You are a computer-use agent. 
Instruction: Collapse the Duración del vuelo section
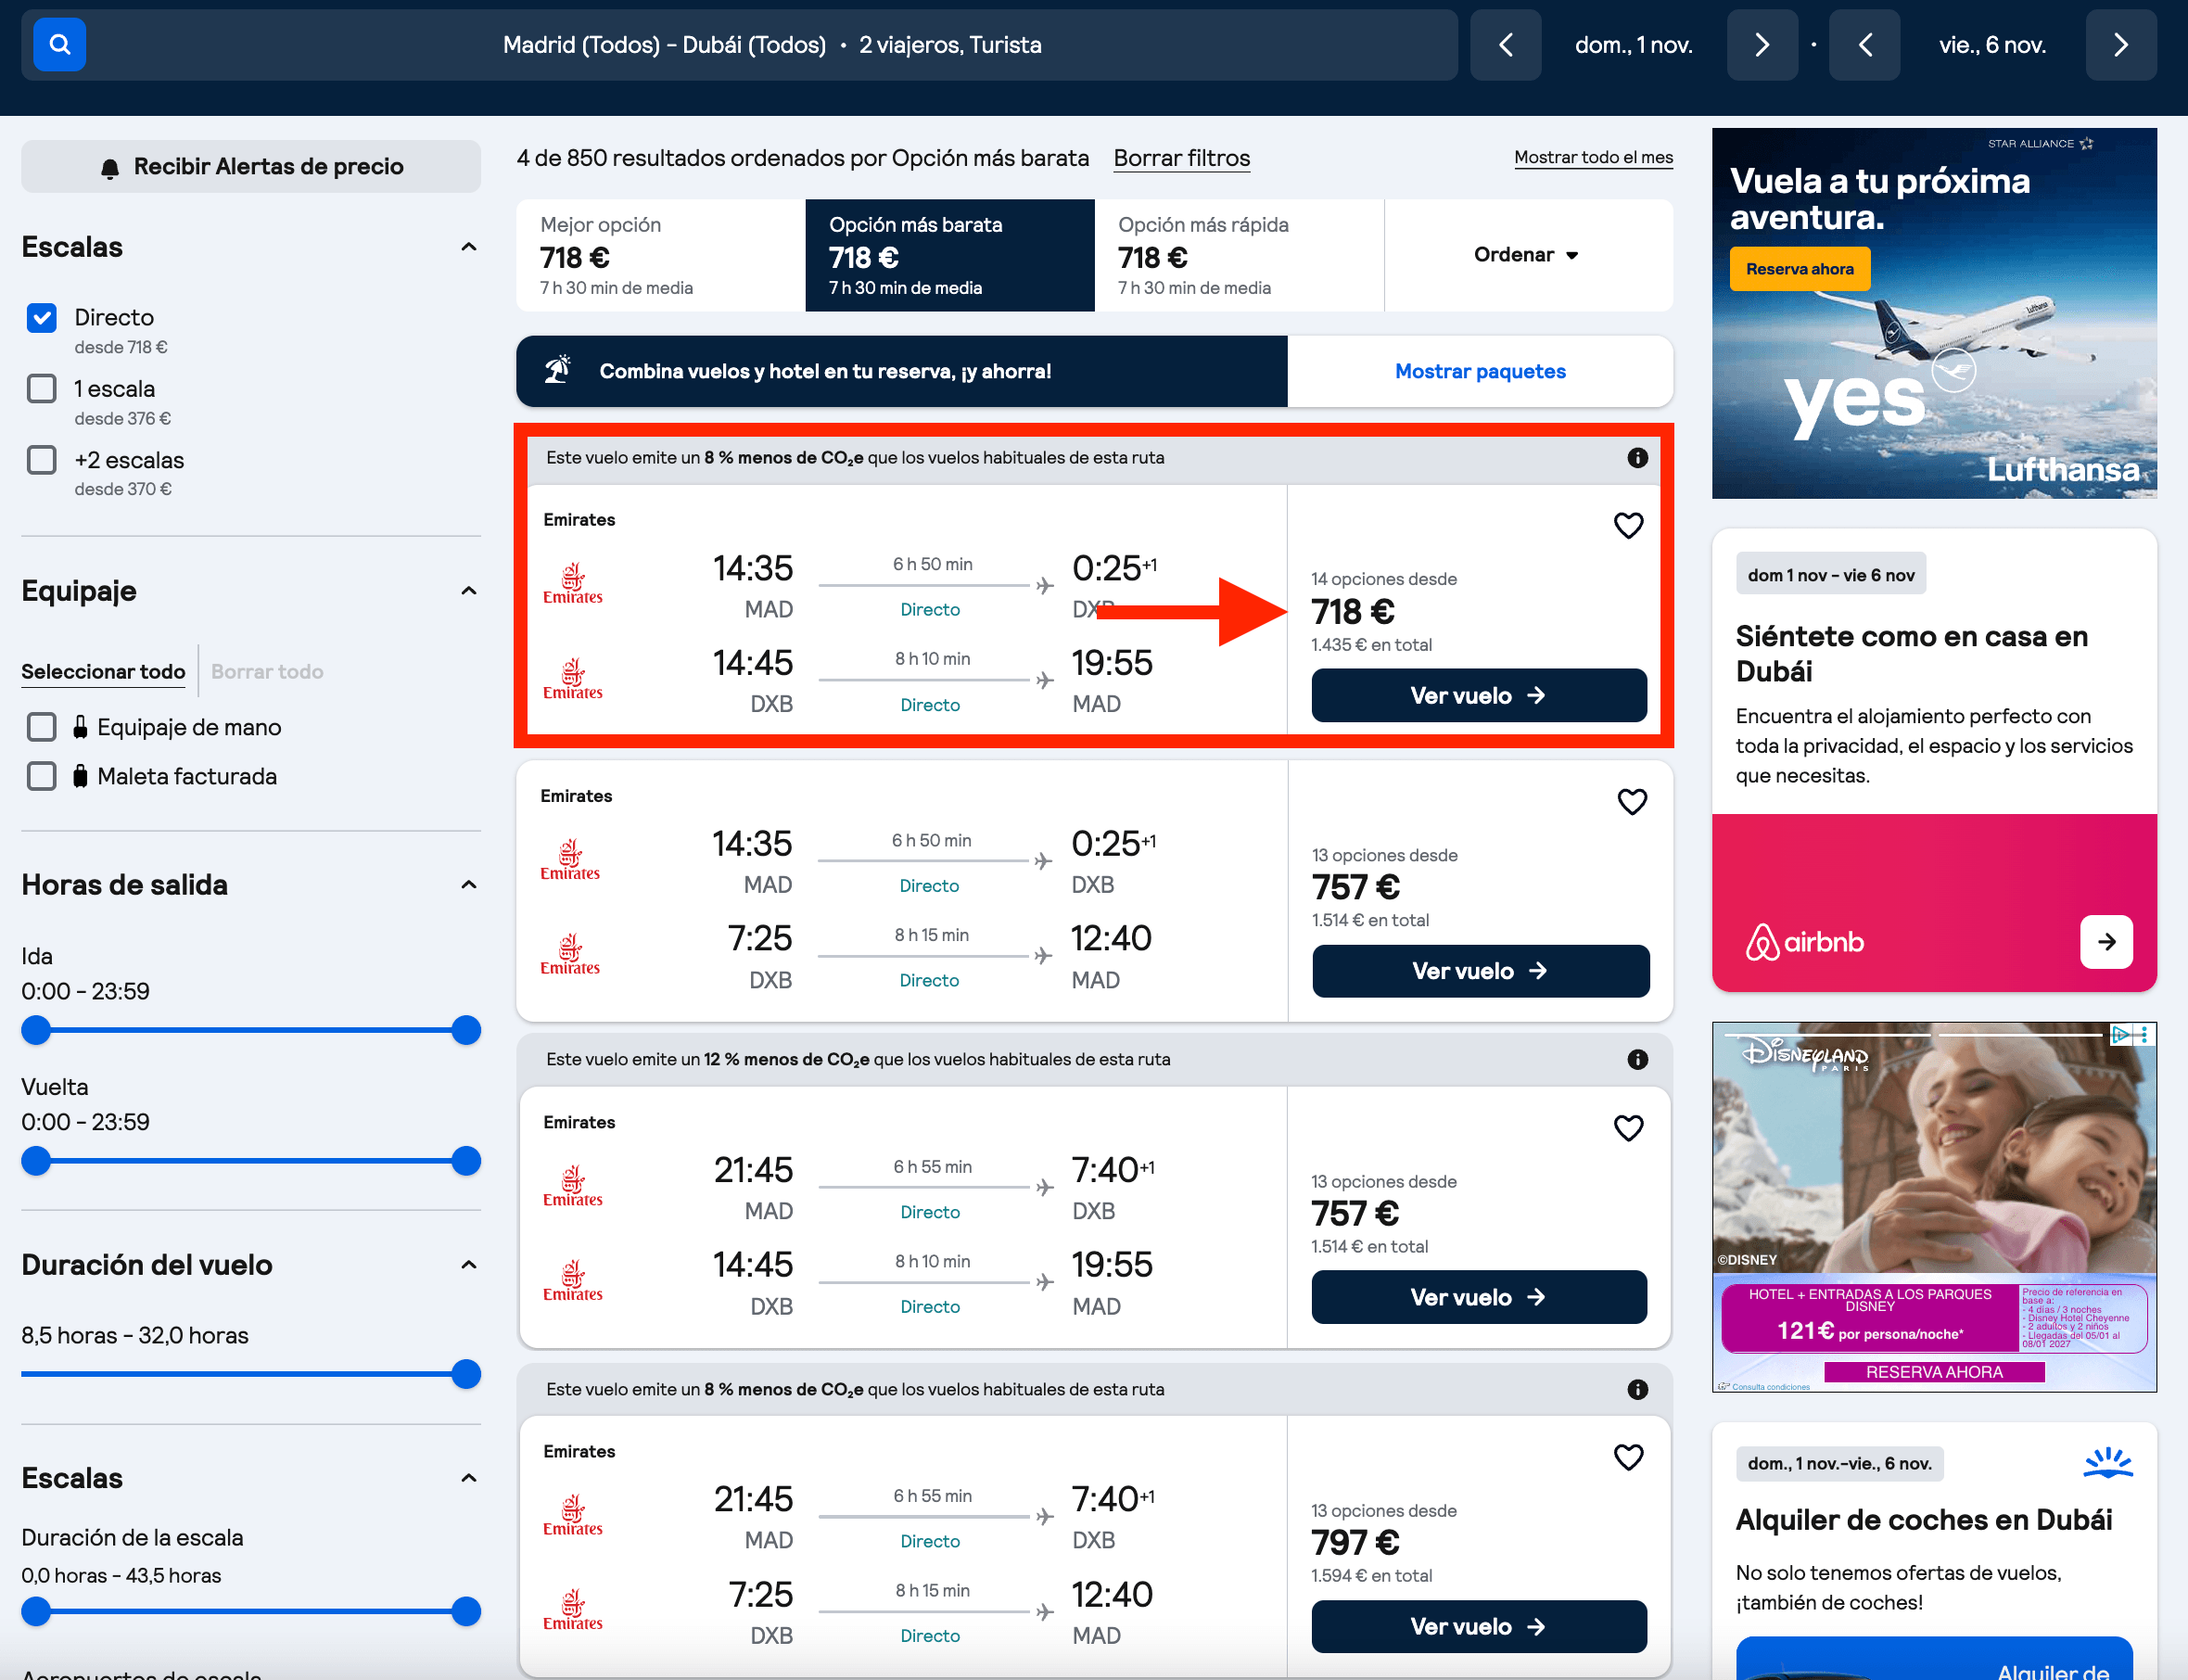[468, 1265]
